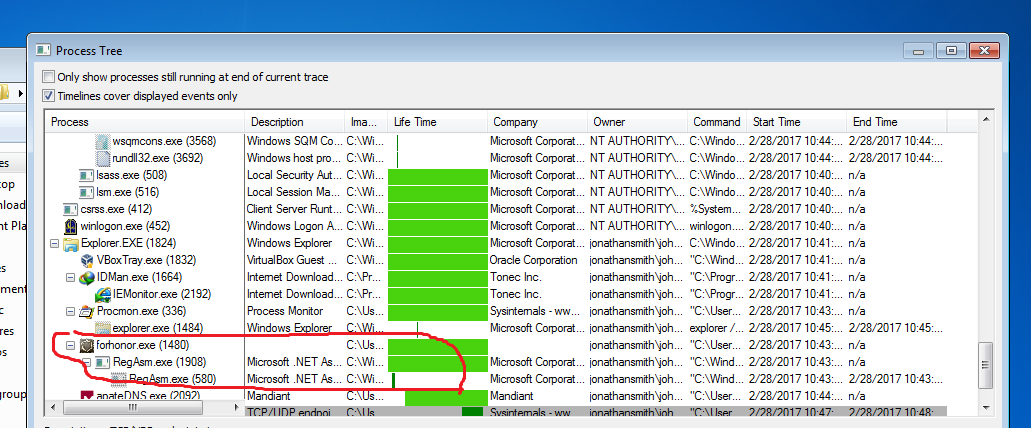Click the lsass.exe process icon
The height and width of the screenshot is (428, 1031).
click(86, 176)
